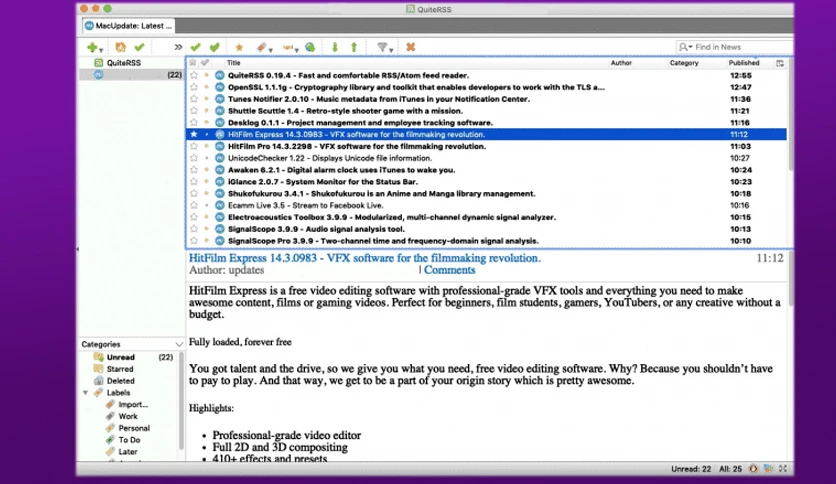
Task: Collapse the Labels tree triangle
Action: (x=85, y=393)
